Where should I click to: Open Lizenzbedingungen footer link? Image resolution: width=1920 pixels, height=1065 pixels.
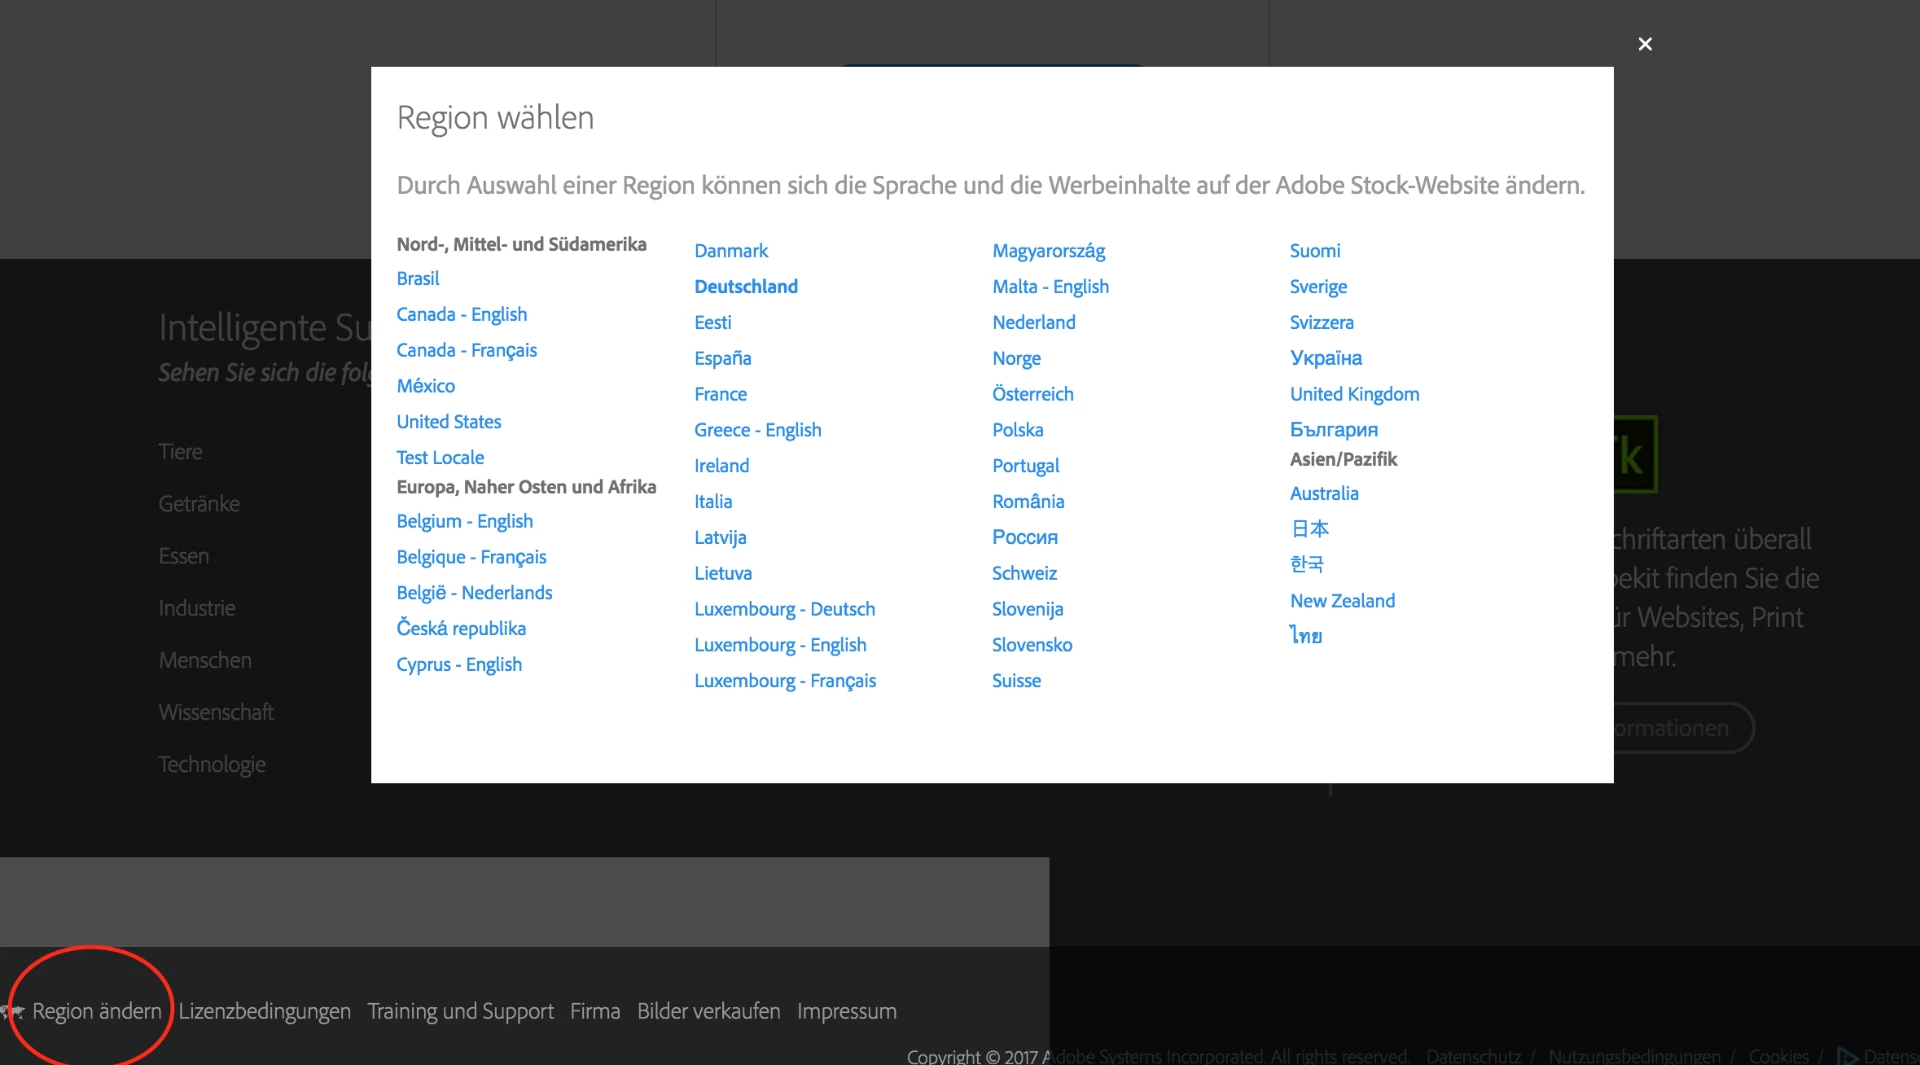tap(265, 1012)
